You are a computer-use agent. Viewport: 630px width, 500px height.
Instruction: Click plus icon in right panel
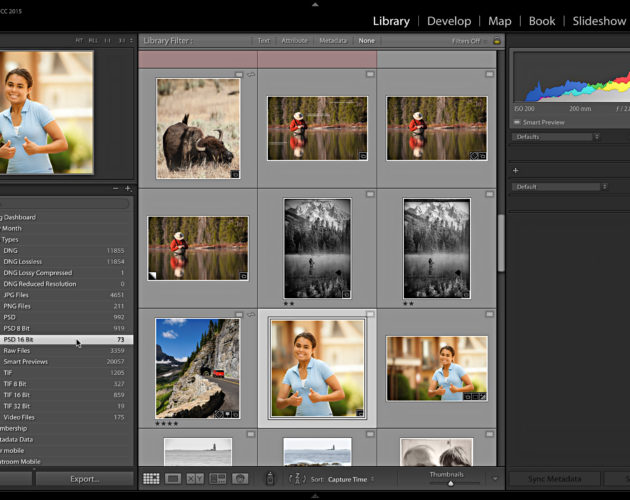pos(515,171)
